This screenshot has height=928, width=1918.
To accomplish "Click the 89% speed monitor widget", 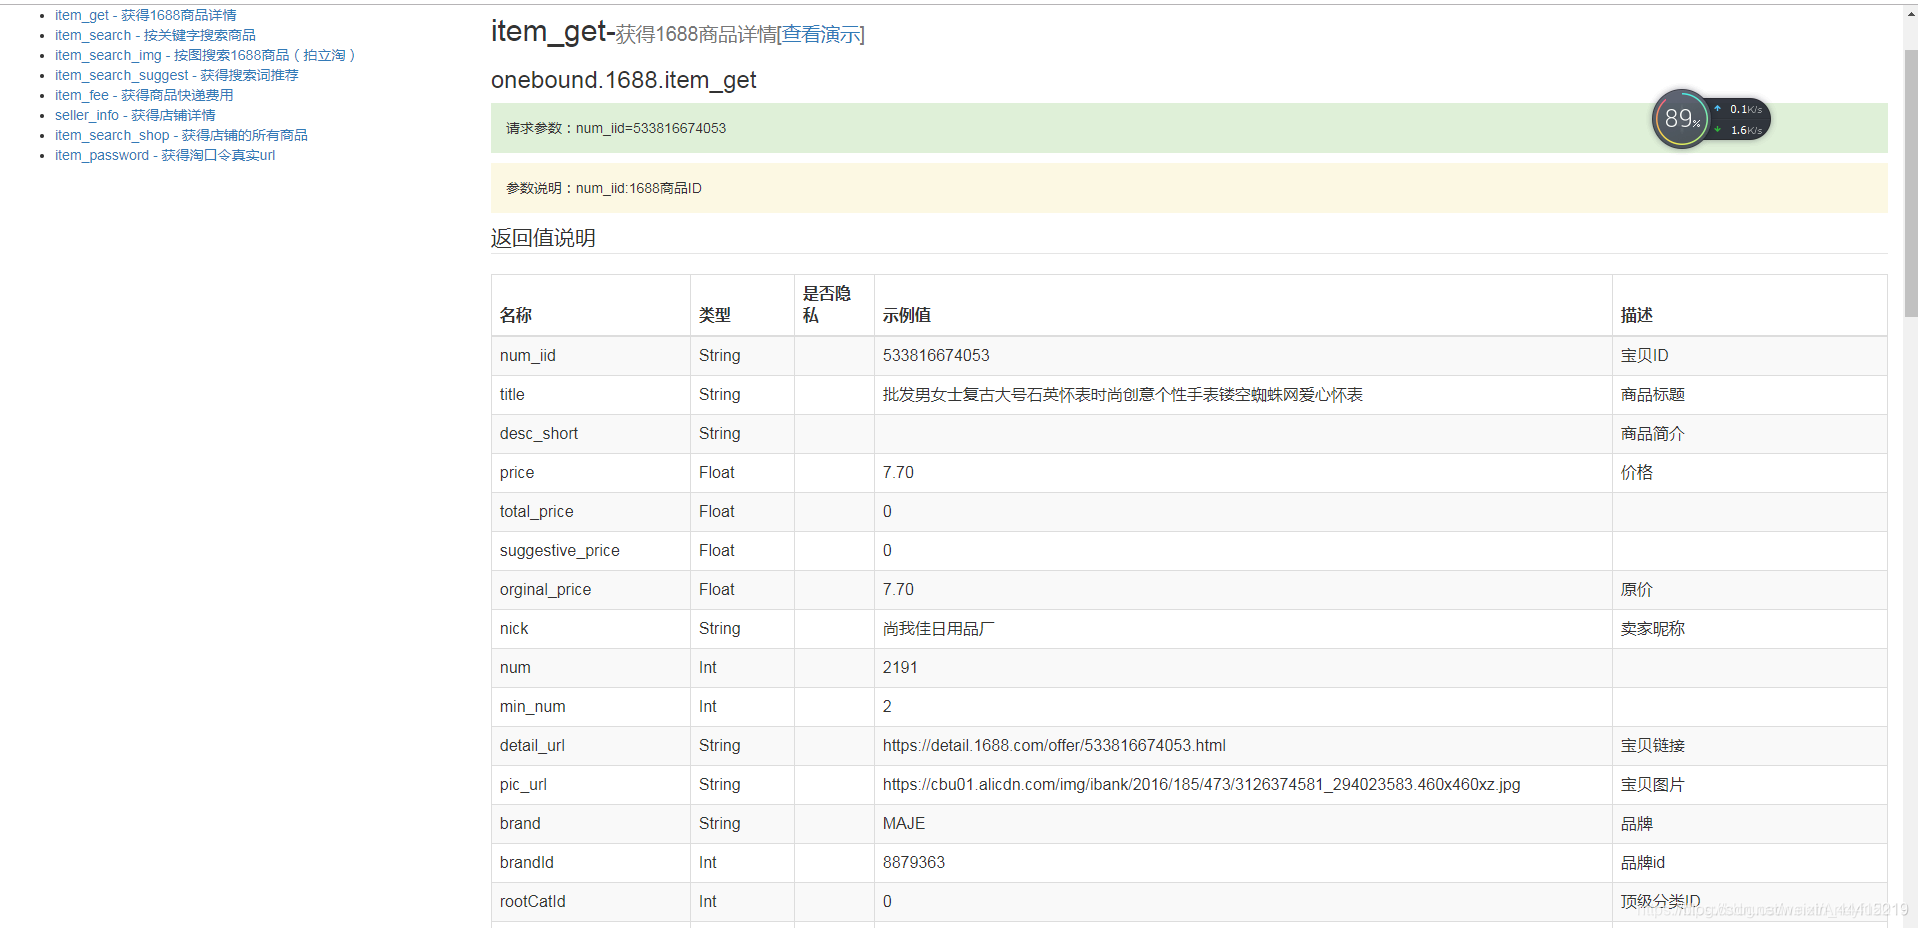I will tap(1711, 119).
